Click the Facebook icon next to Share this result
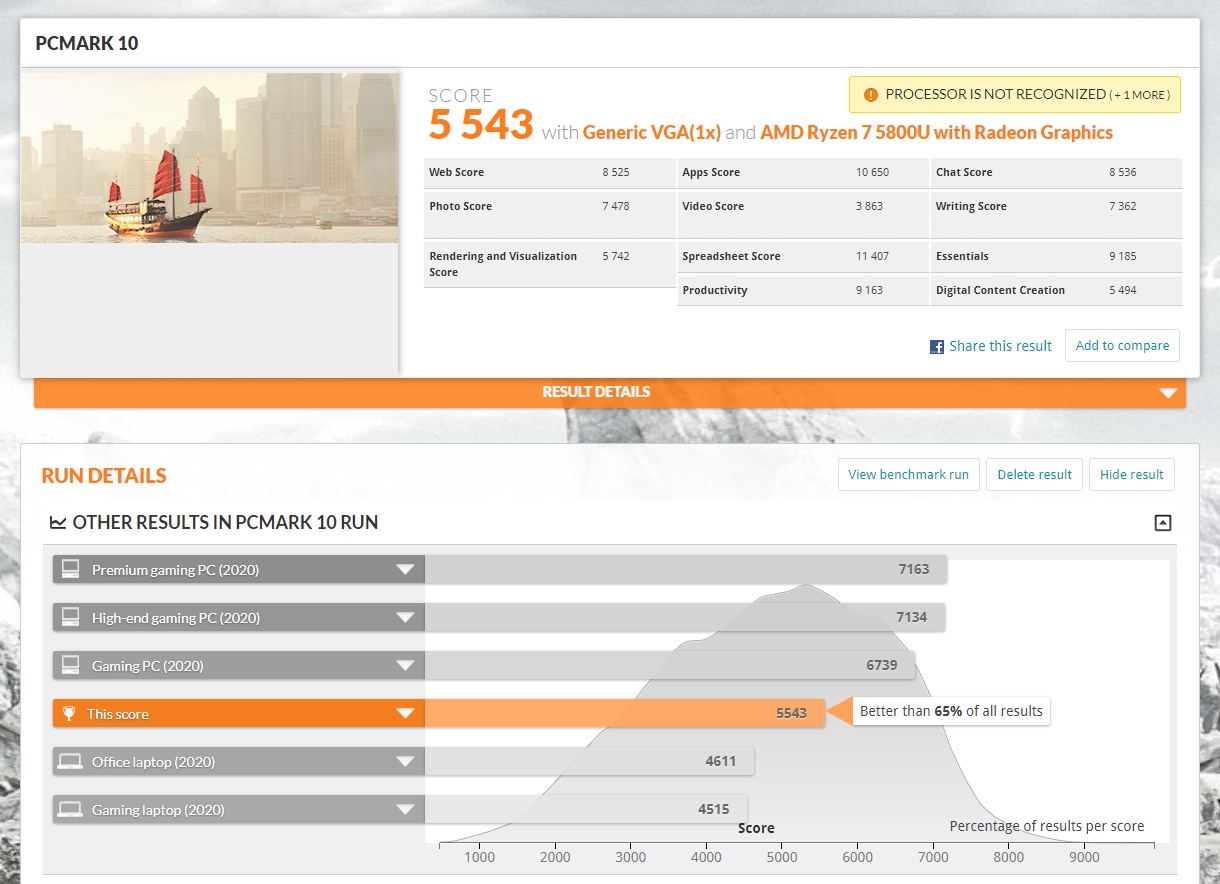Image resolution: width=1220 pixels, height=884 pixels. [x=937, y=347]
